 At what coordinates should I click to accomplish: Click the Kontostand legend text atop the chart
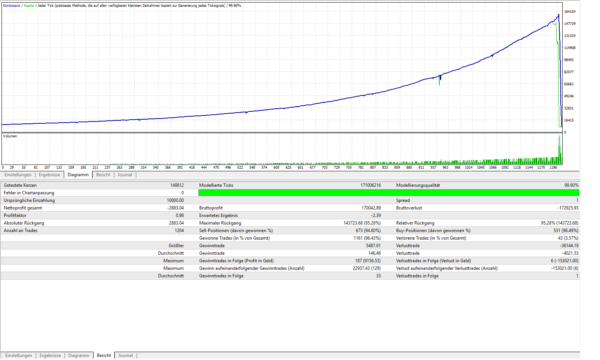tap(11, 6)
